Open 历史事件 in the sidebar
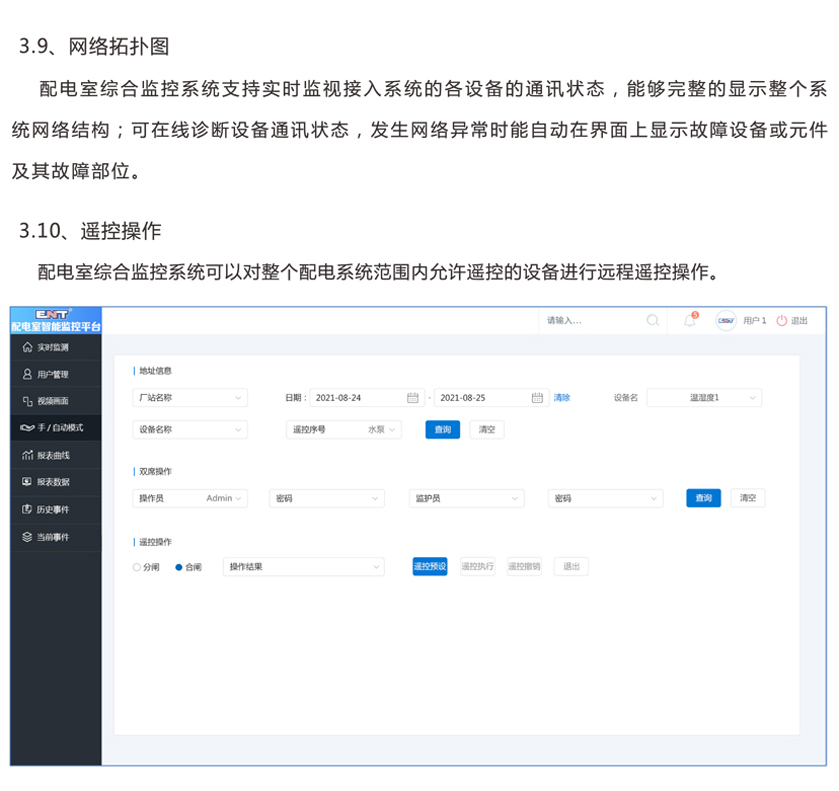This screenshot has width=839, height=791. click(x=53, y=509)
